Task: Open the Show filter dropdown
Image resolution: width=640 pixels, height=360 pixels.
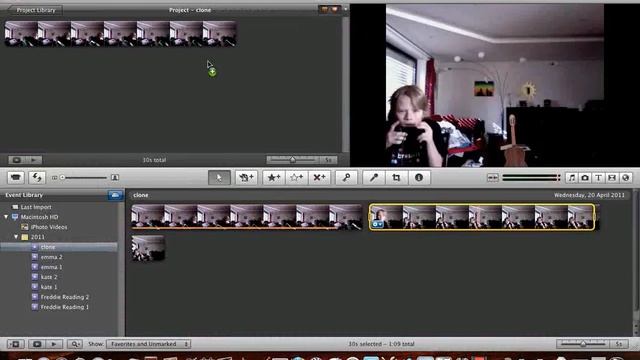Action: (149, 344)
